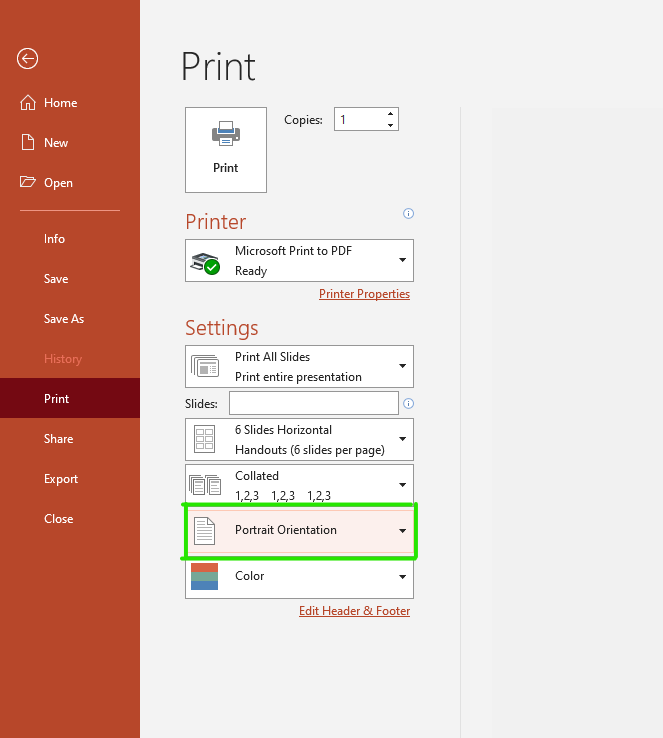Click the printer icon on the Print button
Image resolution: width=663 pixels, height=738 pixels.
[x=226, y=134]
